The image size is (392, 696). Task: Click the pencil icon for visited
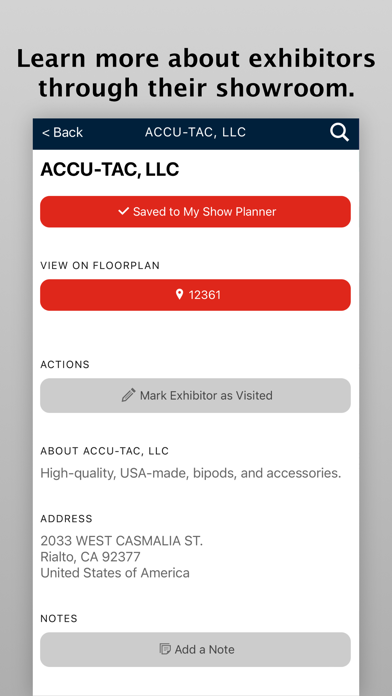click(128, 395)
